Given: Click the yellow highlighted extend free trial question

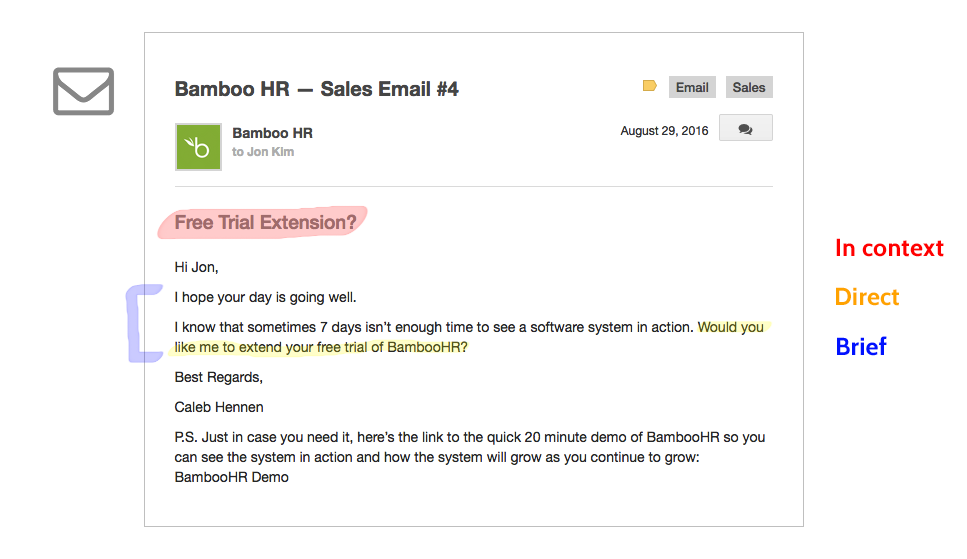Looking at the screenshot, I should point(469,337).
